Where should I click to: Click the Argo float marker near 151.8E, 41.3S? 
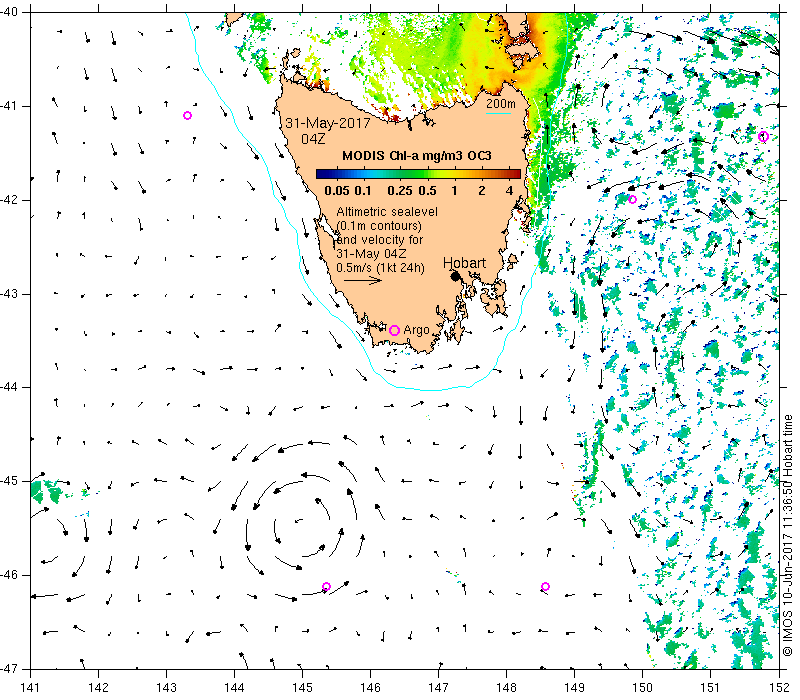tap(763, 136)
